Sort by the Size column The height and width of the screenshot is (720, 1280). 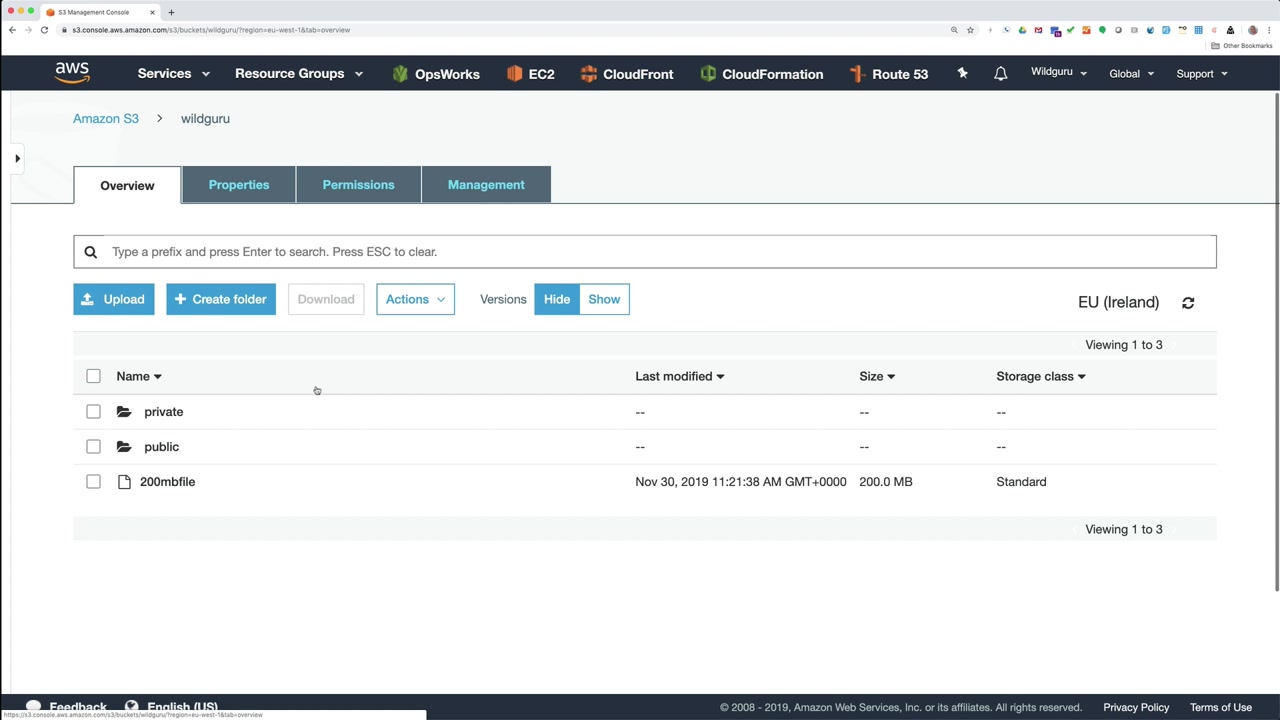[x=877, y=376]
